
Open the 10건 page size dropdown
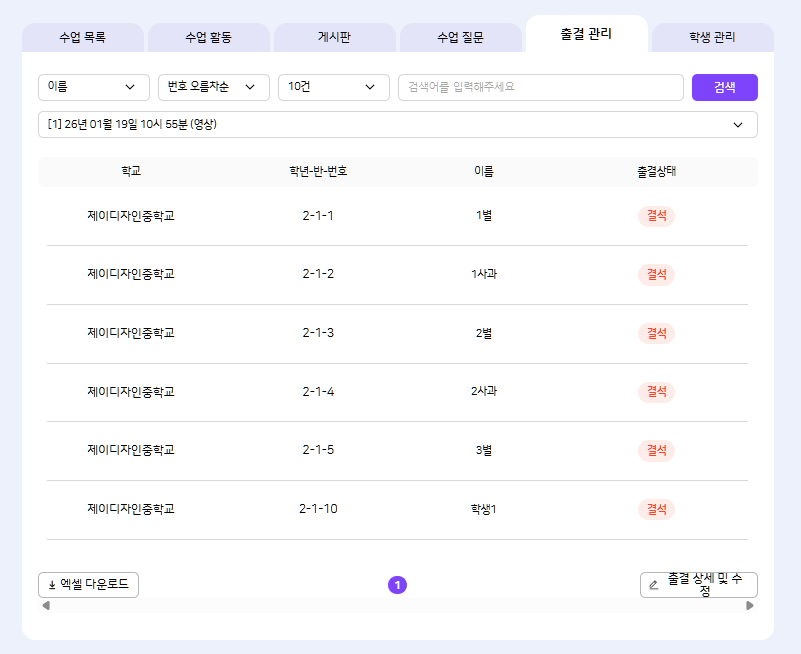click(x=333, y=88)
